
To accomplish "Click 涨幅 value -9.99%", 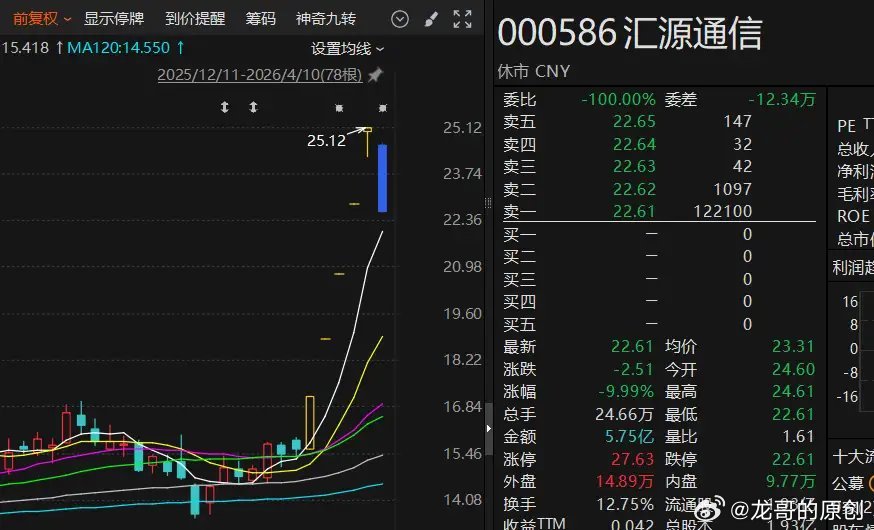I will point(626,392).
